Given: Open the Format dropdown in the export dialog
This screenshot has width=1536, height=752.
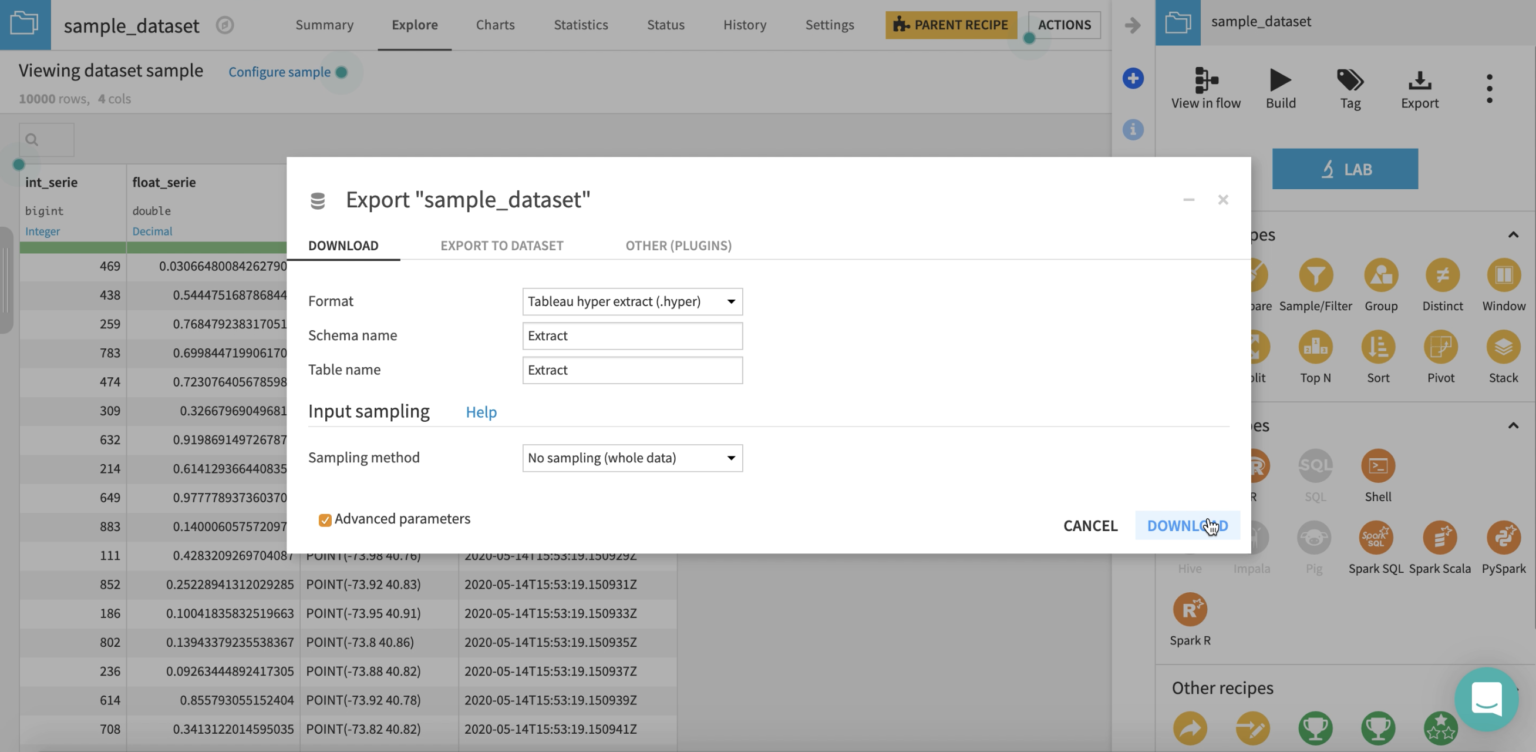Looking at the screenshot, I should coord(632,301).
